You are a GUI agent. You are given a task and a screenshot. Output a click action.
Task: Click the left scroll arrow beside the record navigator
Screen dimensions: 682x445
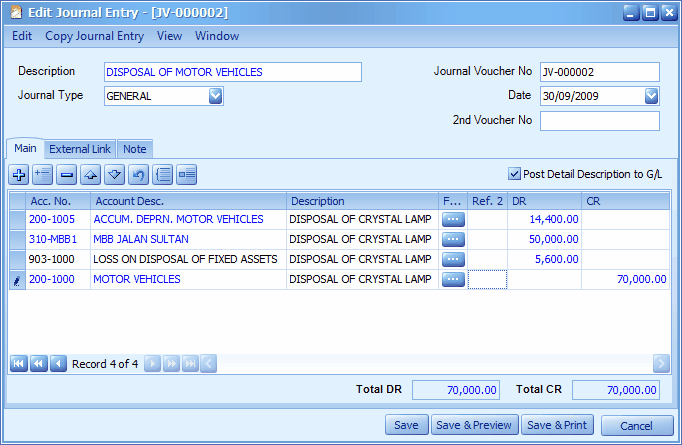209,363
